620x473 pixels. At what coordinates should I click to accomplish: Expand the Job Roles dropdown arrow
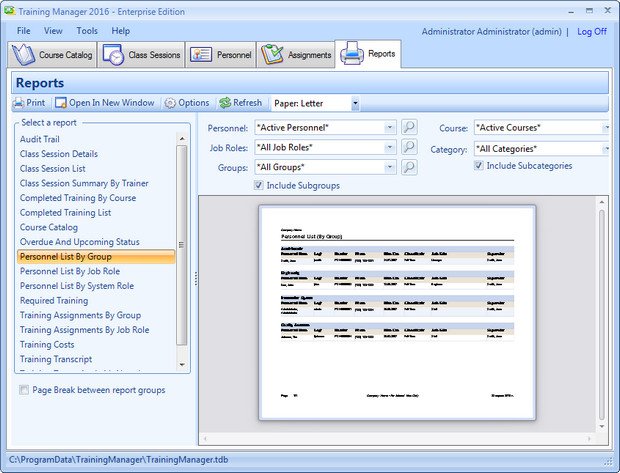coord(389,147)
